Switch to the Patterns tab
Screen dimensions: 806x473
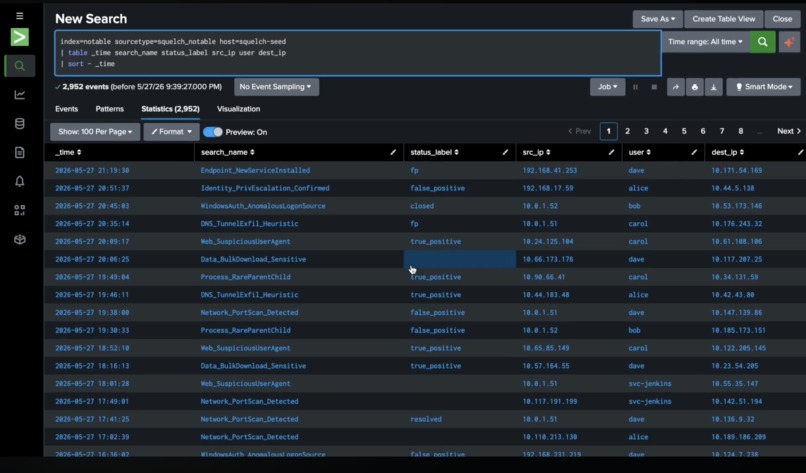coord(109,109)
